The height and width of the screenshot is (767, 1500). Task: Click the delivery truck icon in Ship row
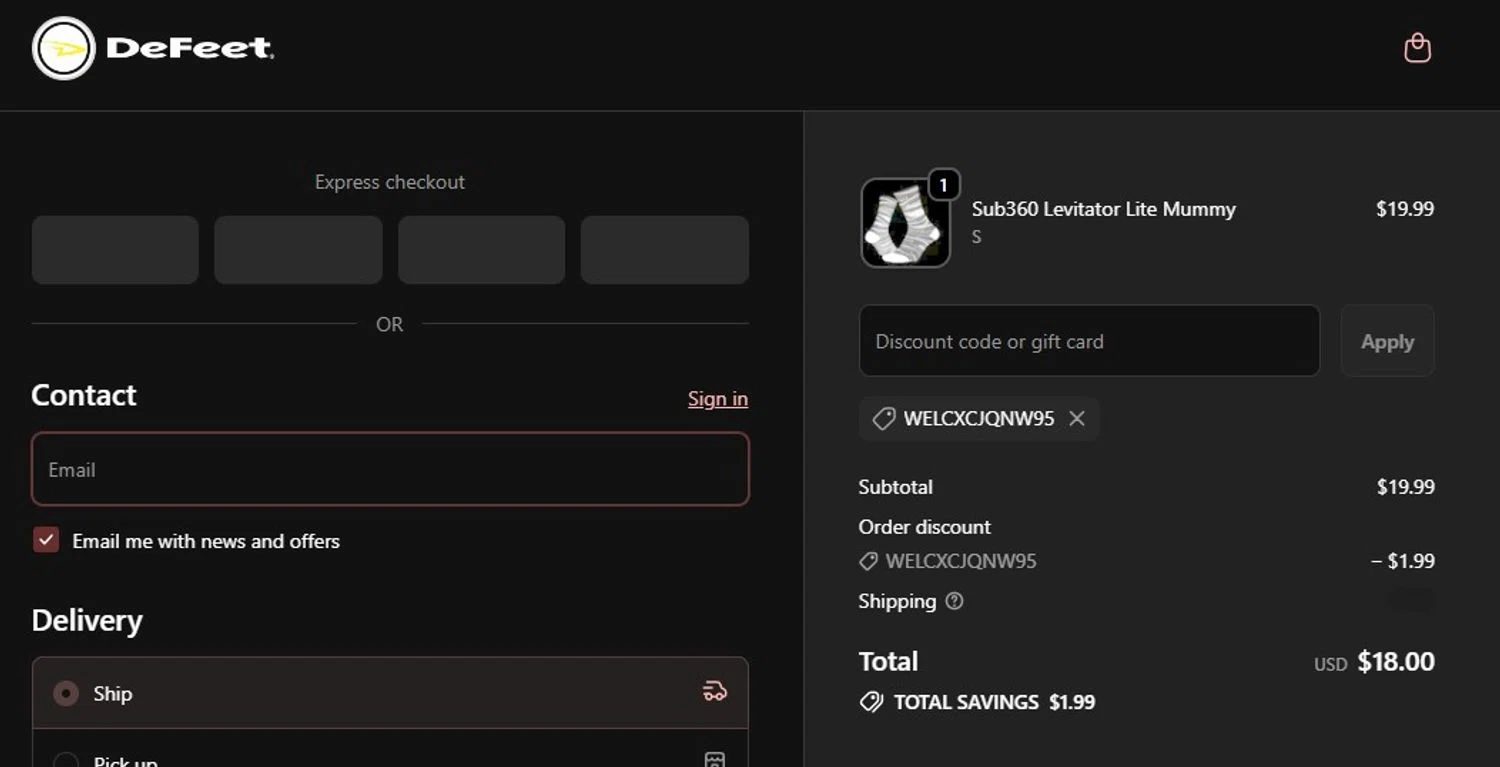click(x=714, y=692)
